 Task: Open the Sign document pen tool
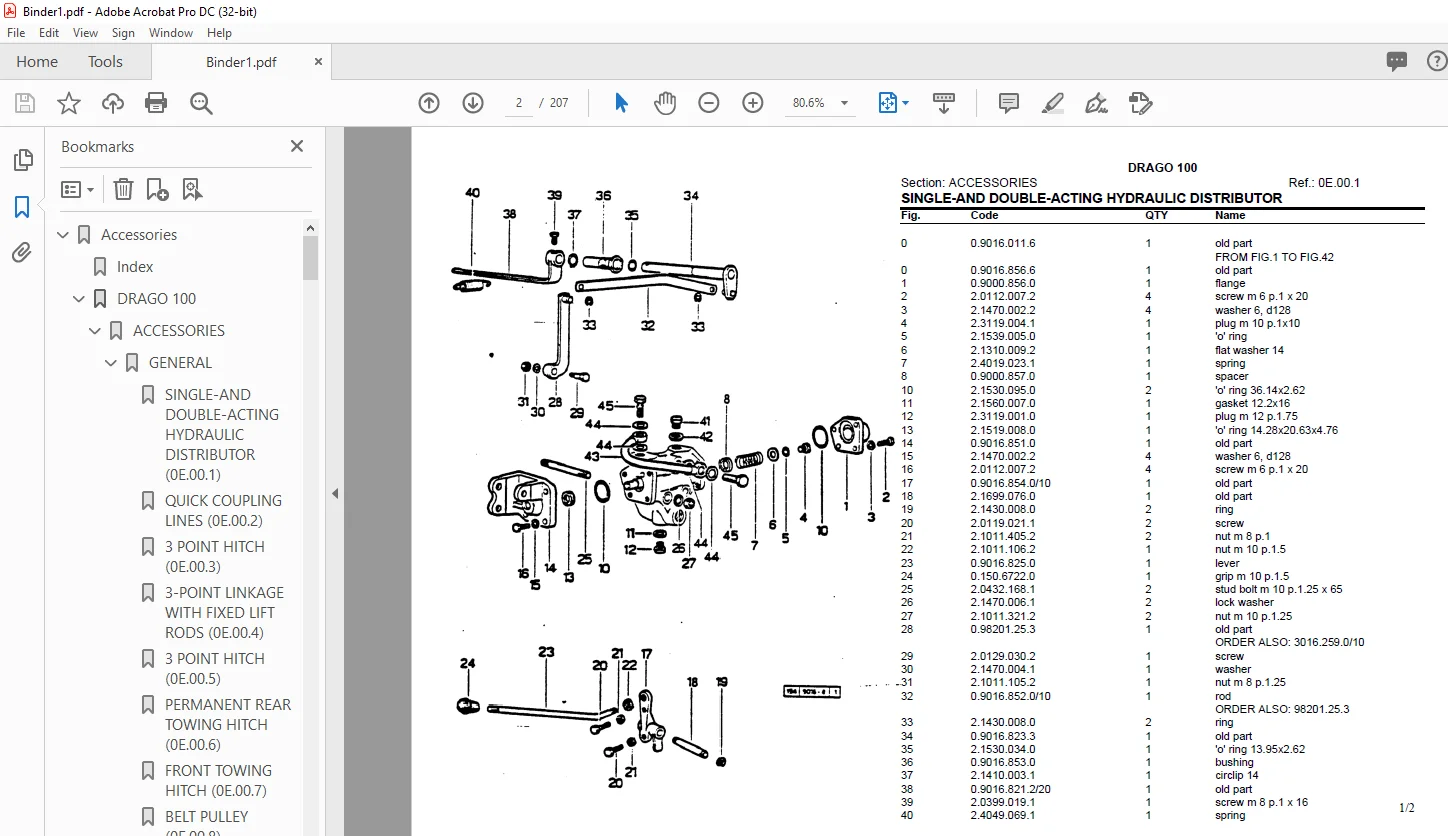tap(1097, 103)
